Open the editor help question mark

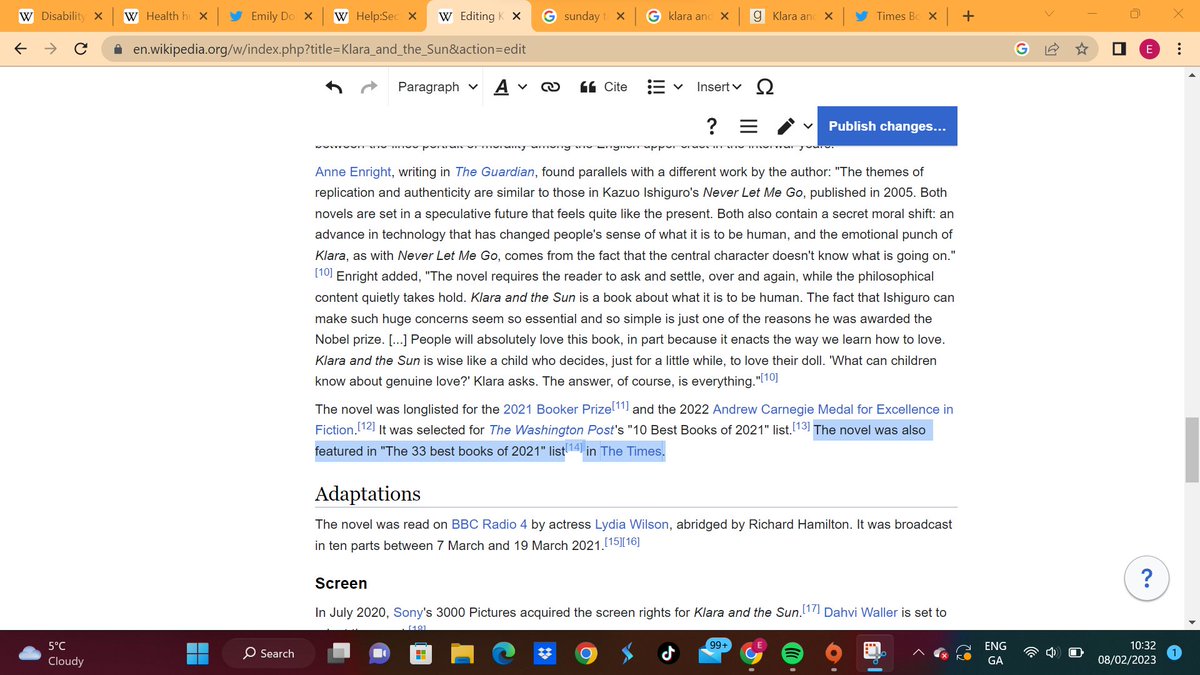[x=712, y=126]
